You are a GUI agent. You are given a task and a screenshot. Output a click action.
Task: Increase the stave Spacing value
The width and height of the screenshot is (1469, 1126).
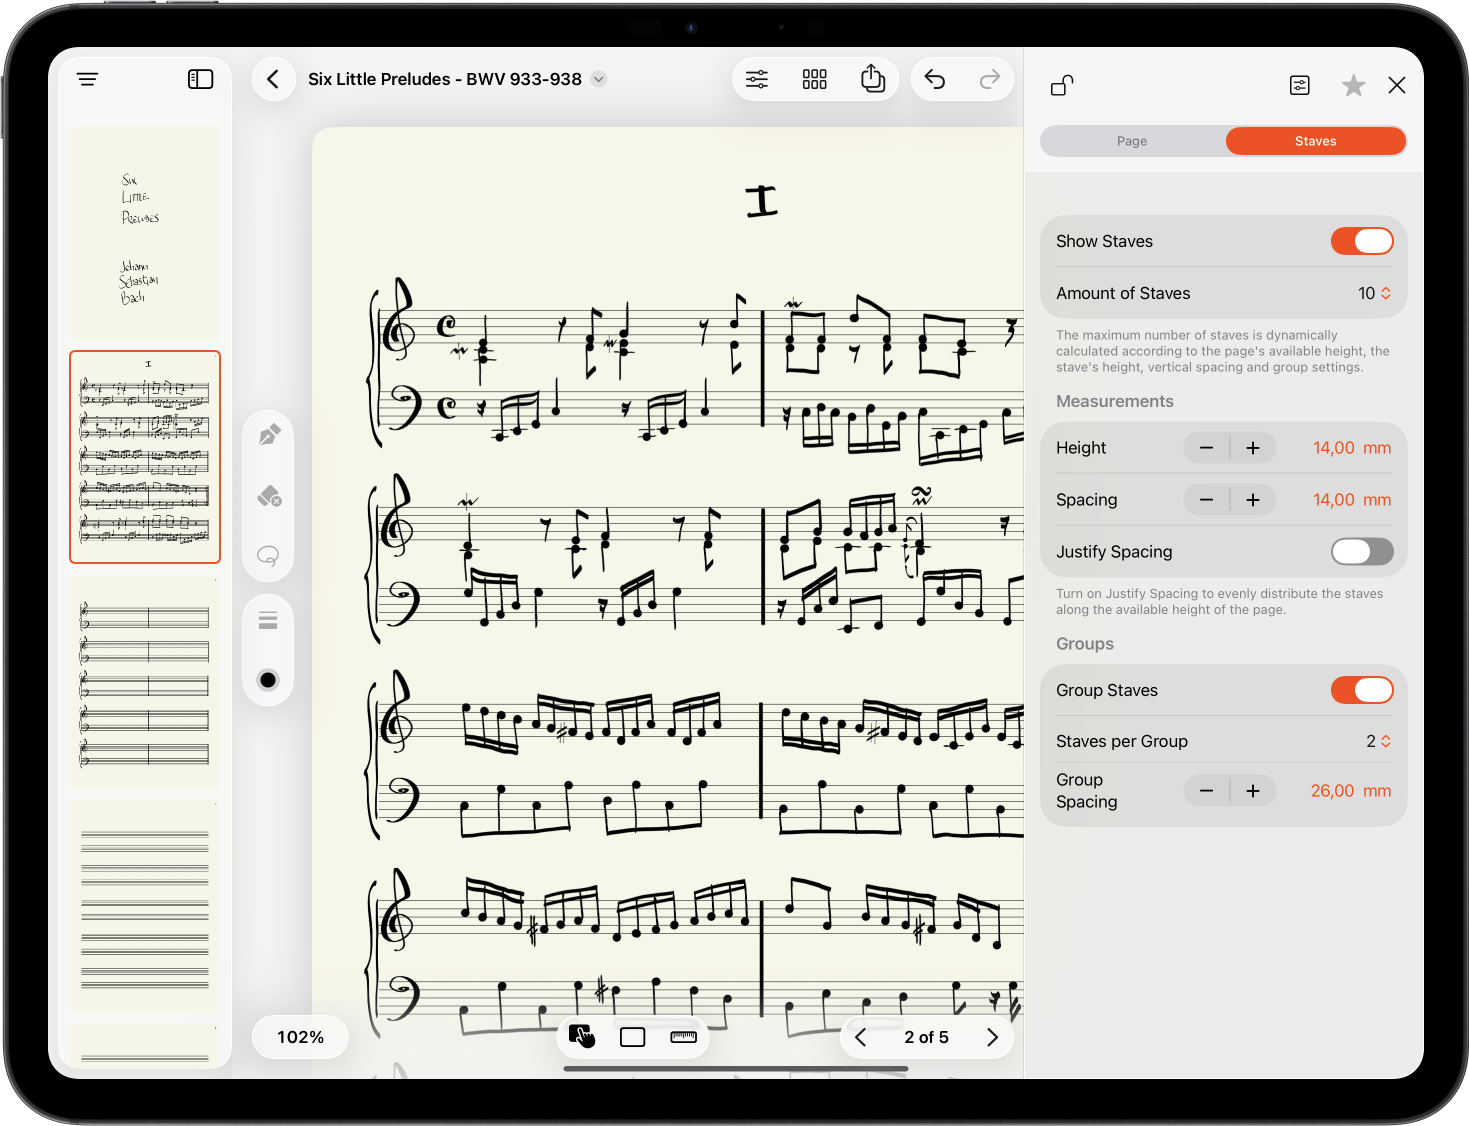1253,500
